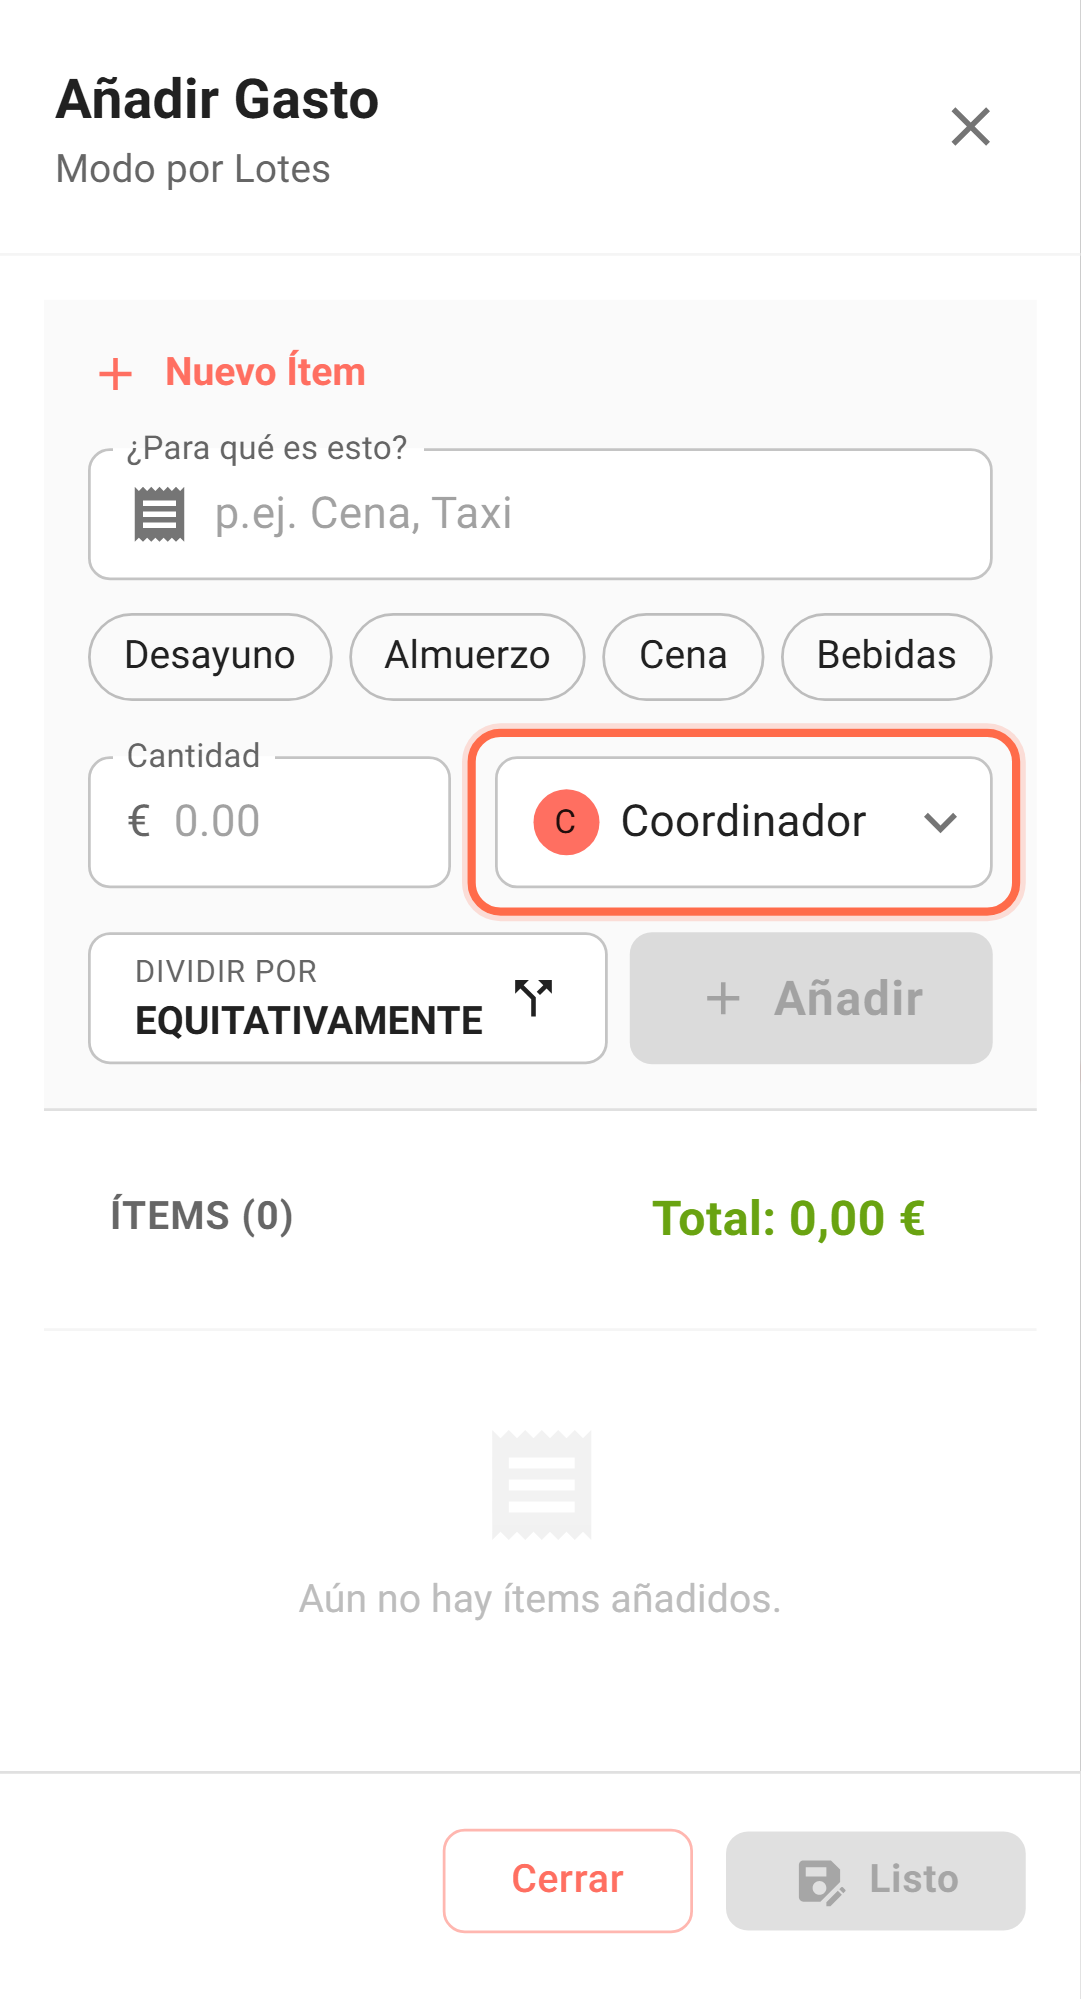The image size is (1081, 1999).
Task: Click the receipt icon in description field
Action: 160,514
